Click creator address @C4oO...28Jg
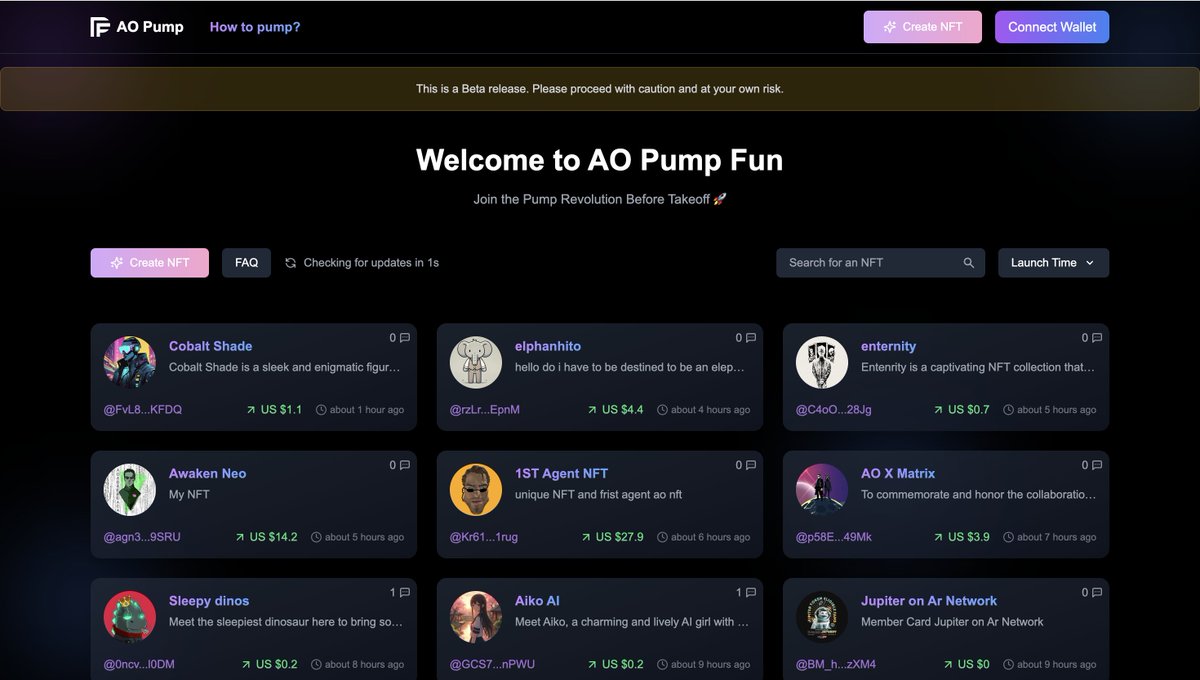Screen dimensions: 1200x680 (x=834, y=410)
